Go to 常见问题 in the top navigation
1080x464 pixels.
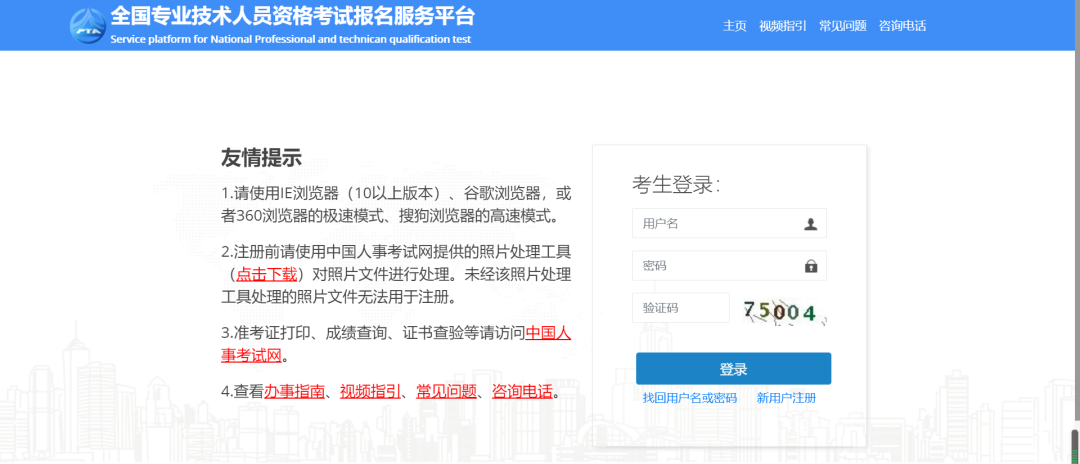842,26
